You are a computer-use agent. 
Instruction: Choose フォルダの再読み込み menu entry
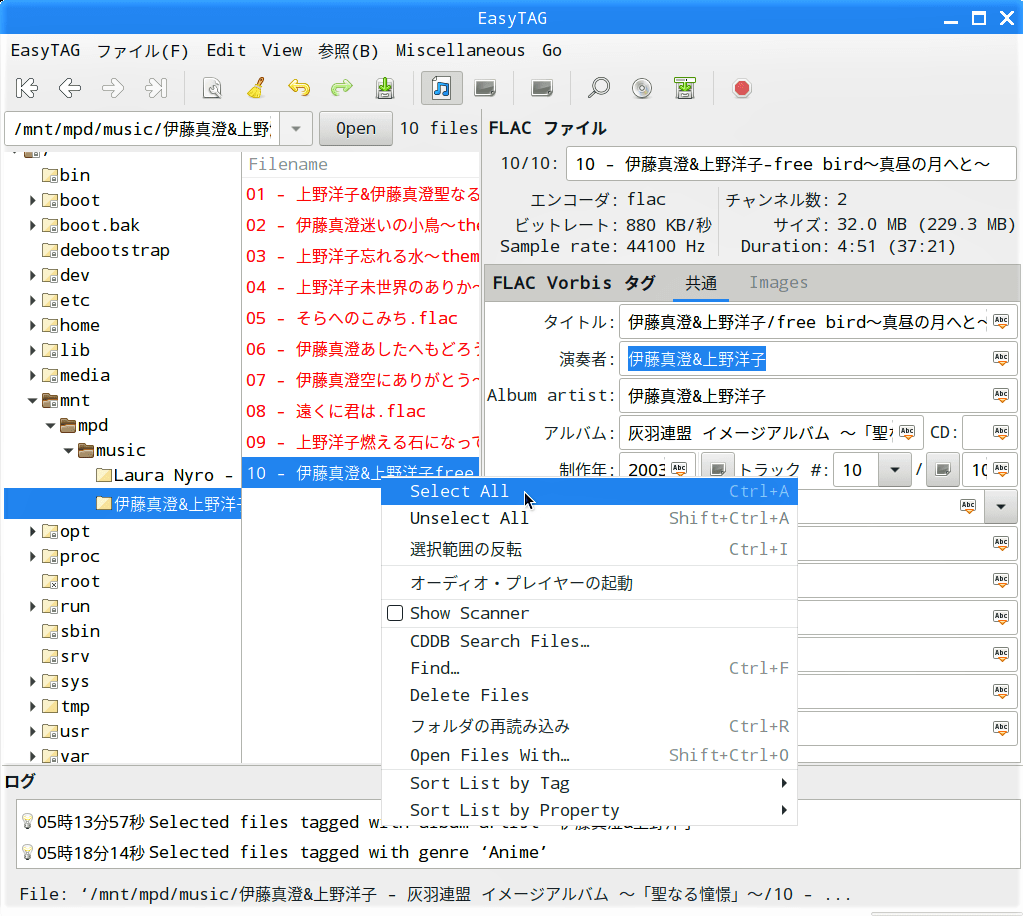[589, 726]
